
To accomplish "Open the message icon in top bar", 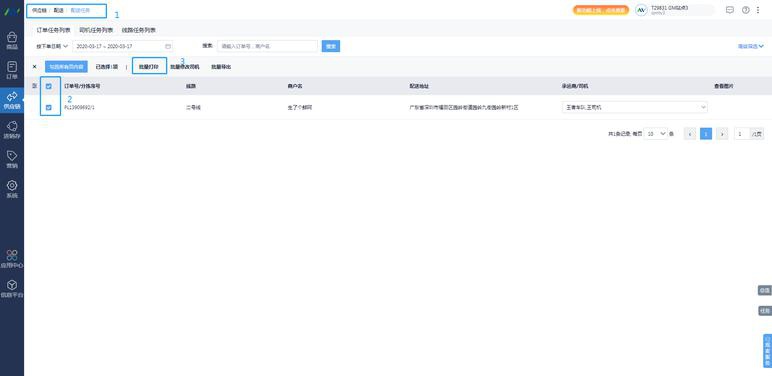I will pyautogui.click(x=730, y=10).
